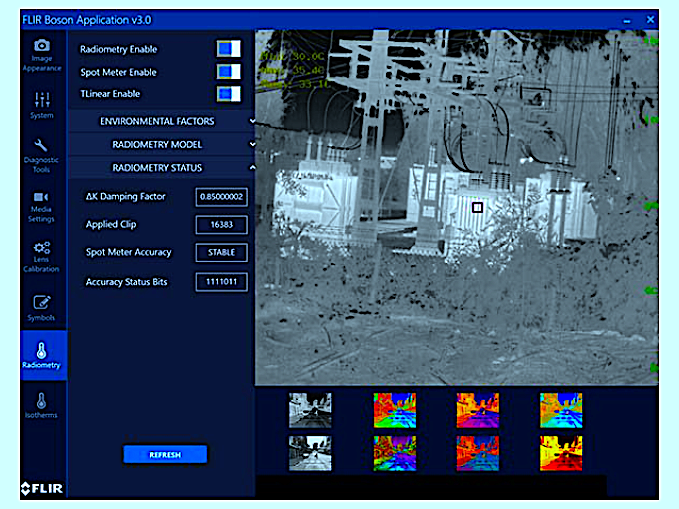
Task: Click the Accuracy Status Bits 1111011 field
Action: [x=221, y=282]
